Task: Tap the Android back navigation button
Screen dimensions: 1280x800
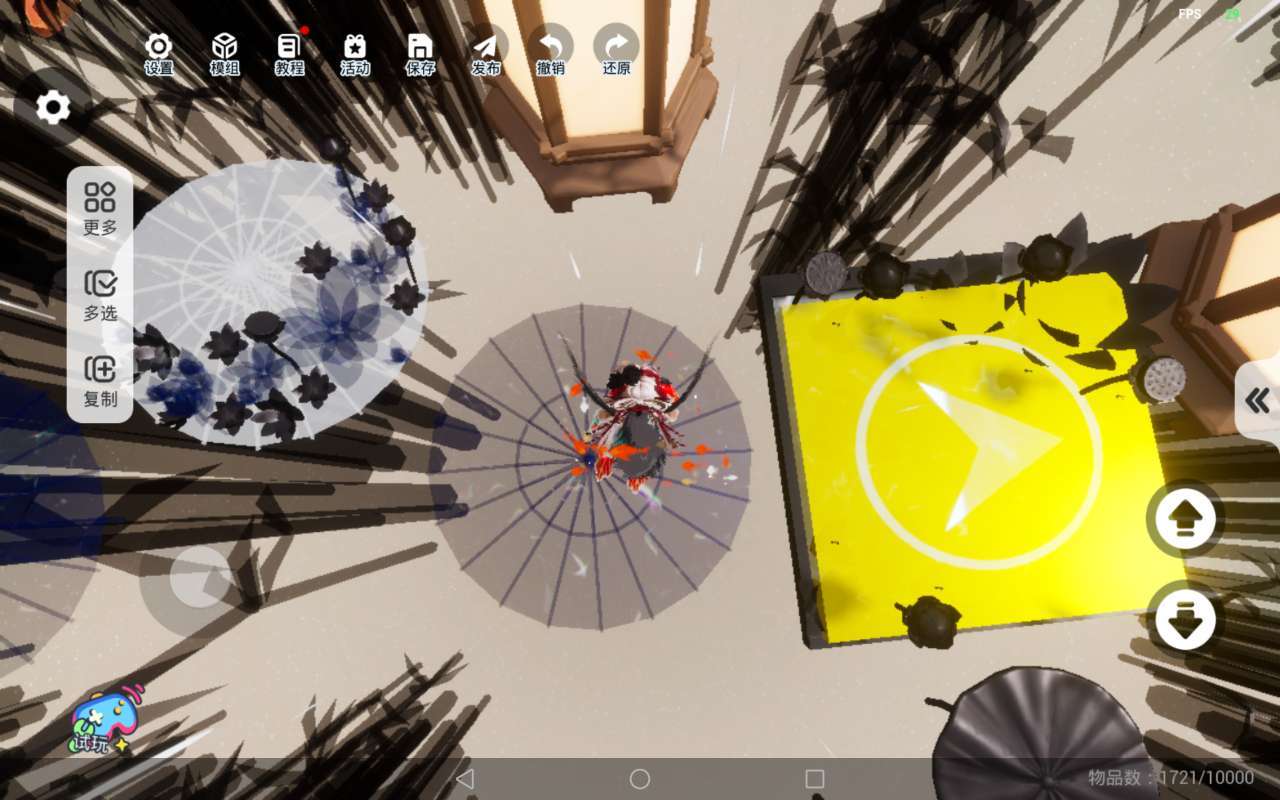Action: (x=464, y=778)
